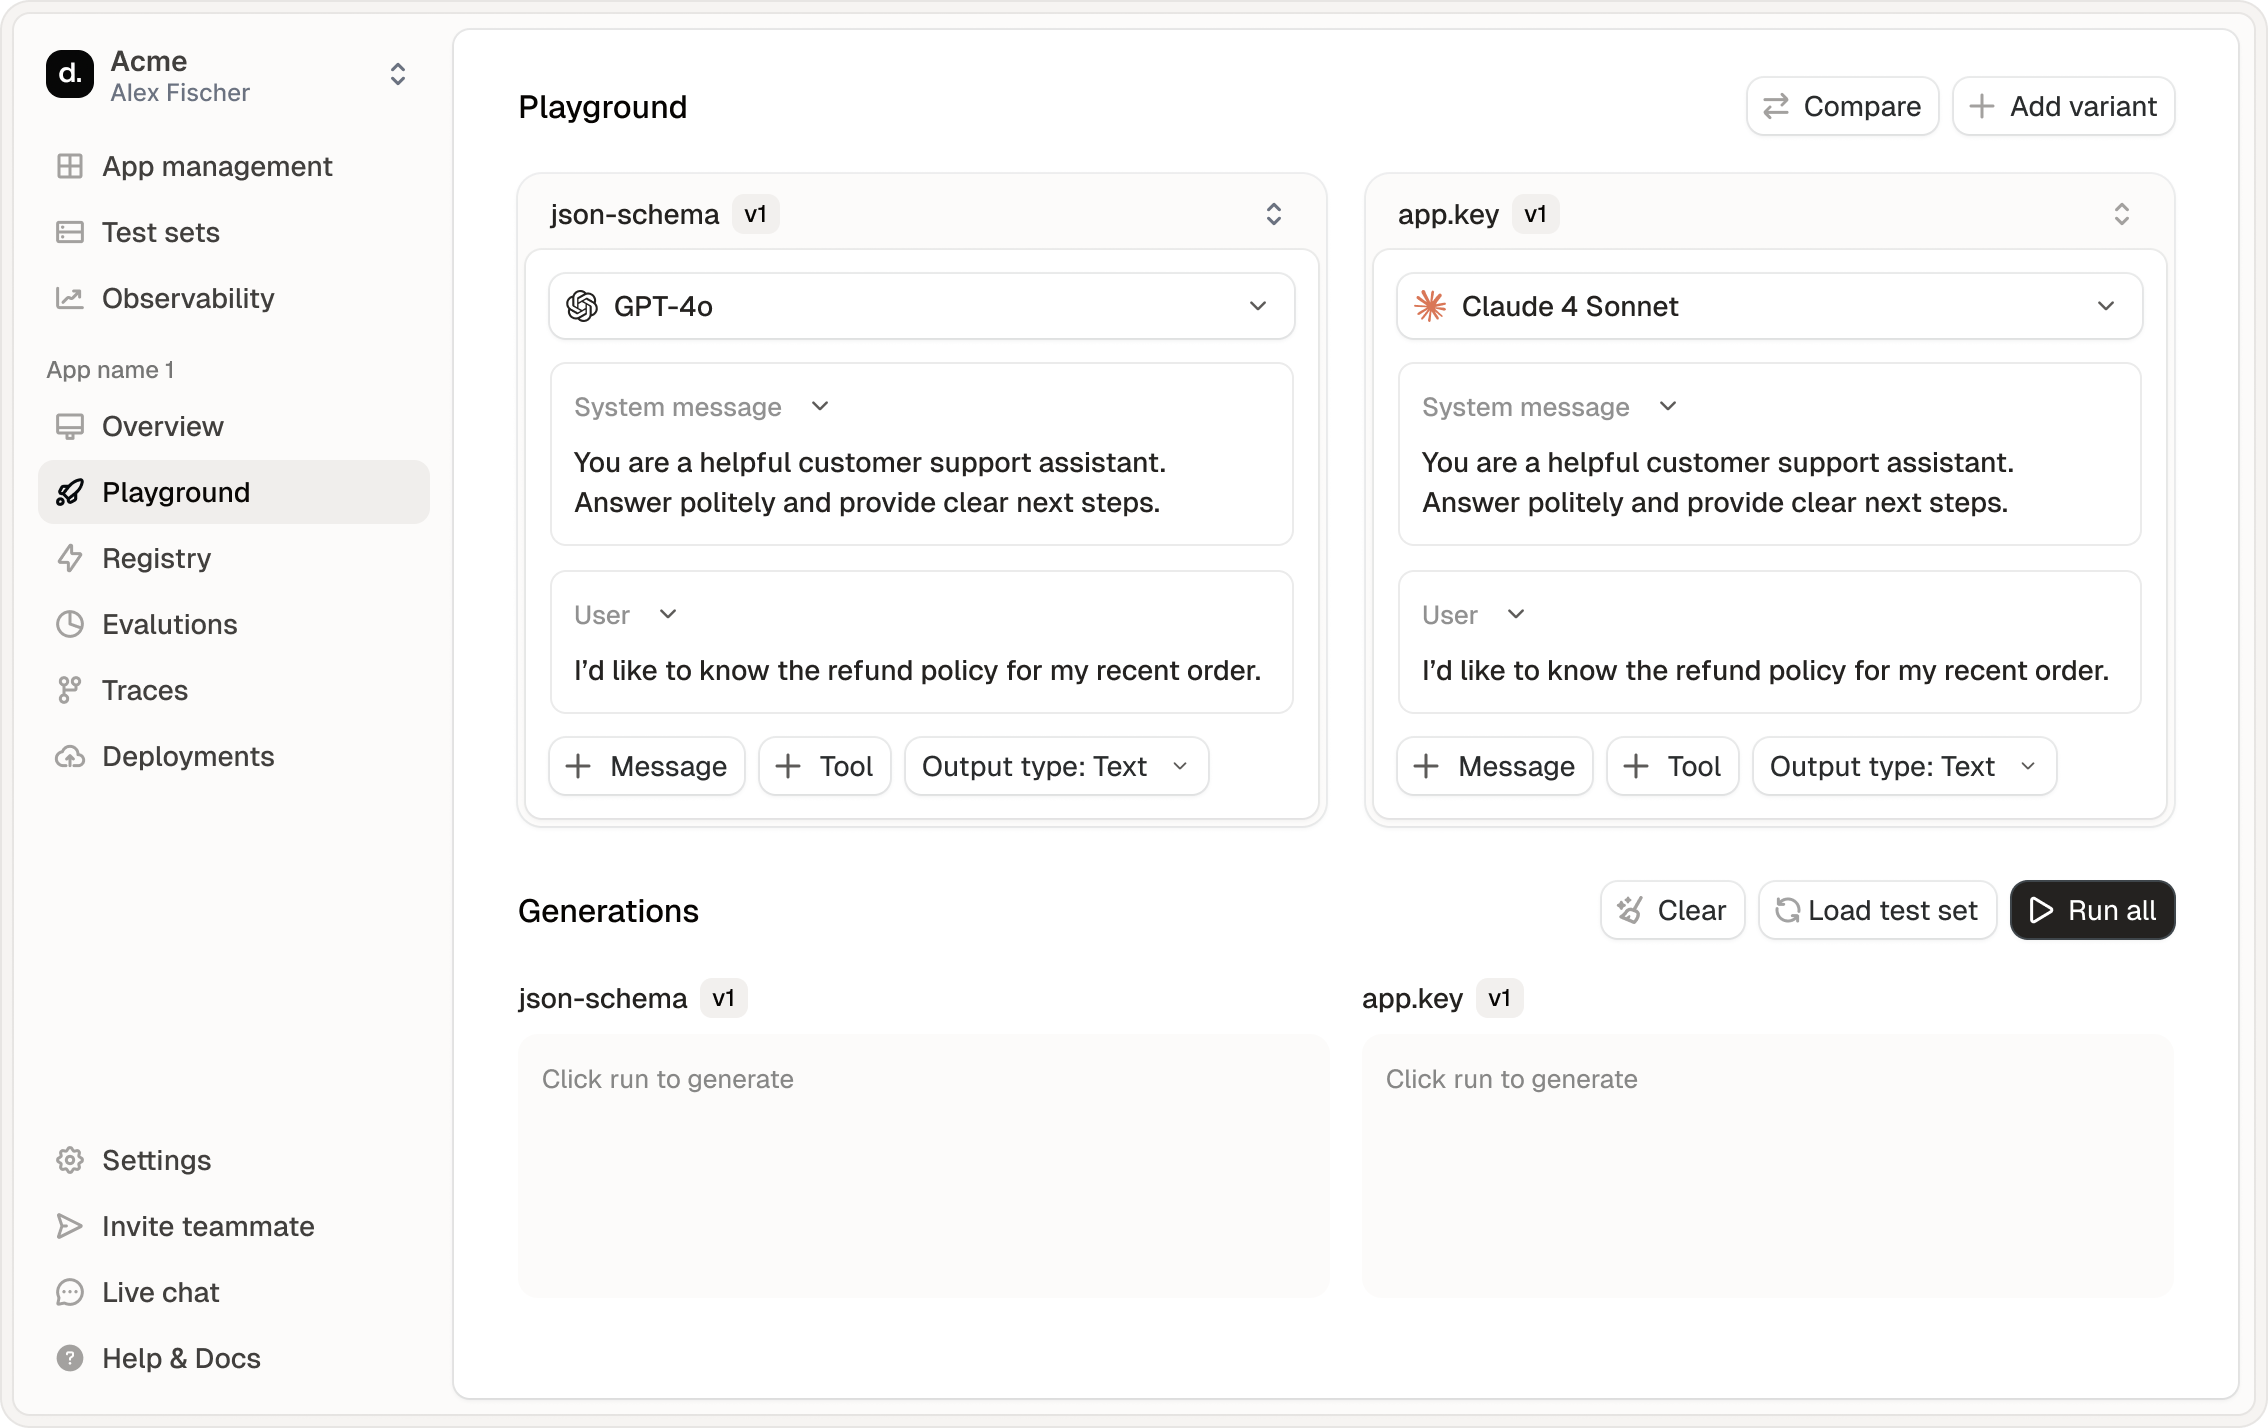2268x1428 pixels.
Task: Click the Registry lightning icon
Action: pyautogui.click(x=70, y=558)
